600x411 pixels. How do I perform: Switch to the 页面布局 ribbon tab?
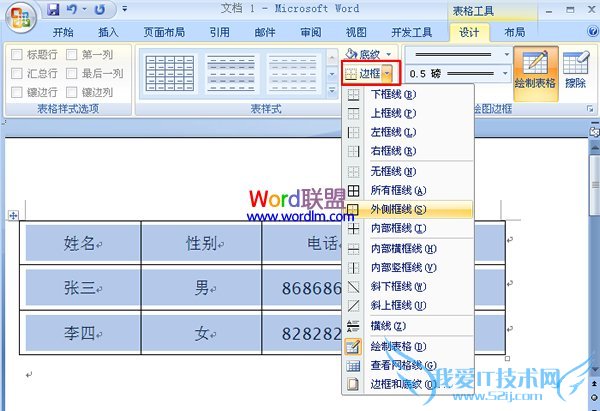point(164,32)
